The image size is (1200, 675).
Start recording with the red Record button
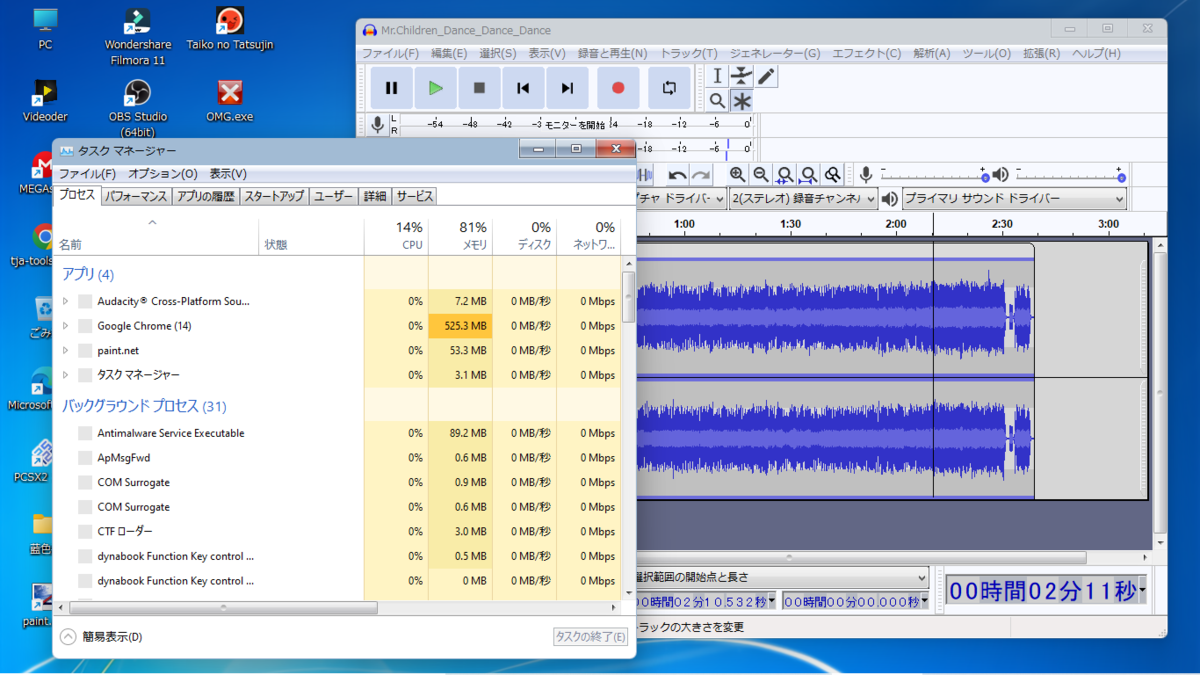click(x=618, y=88)
